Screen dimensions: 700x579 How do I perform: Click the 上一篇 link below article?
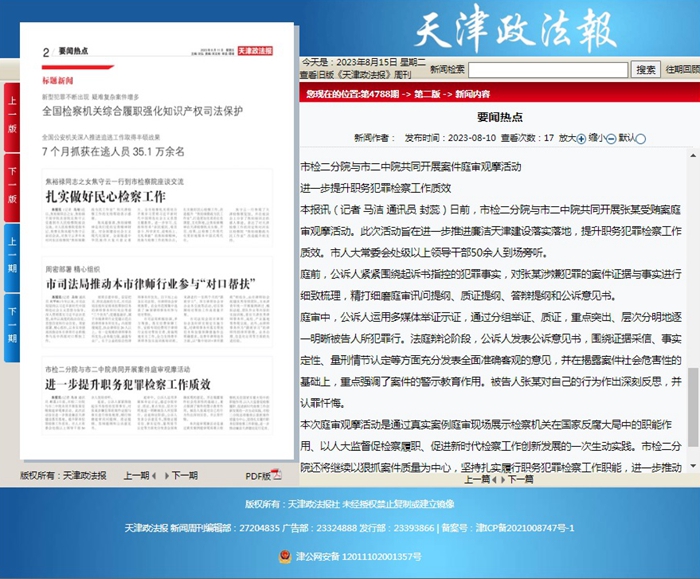tap(477, 479)
